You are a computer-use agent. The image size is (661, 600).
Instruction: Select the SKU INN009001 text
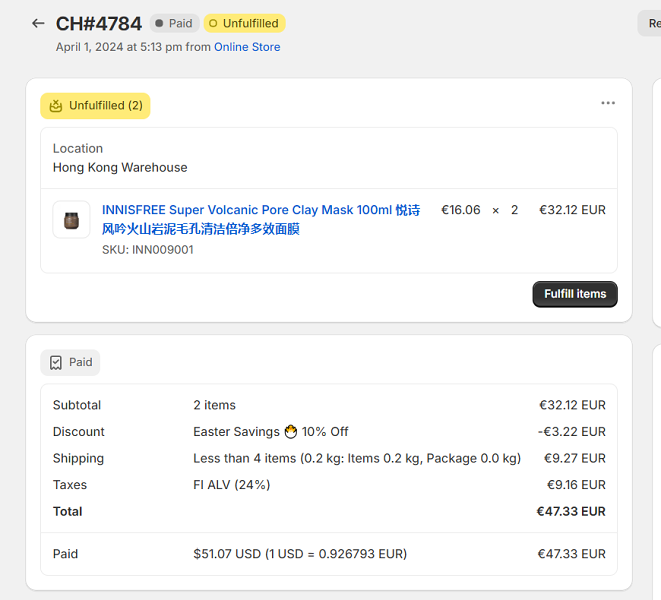(x=148, y=250)
